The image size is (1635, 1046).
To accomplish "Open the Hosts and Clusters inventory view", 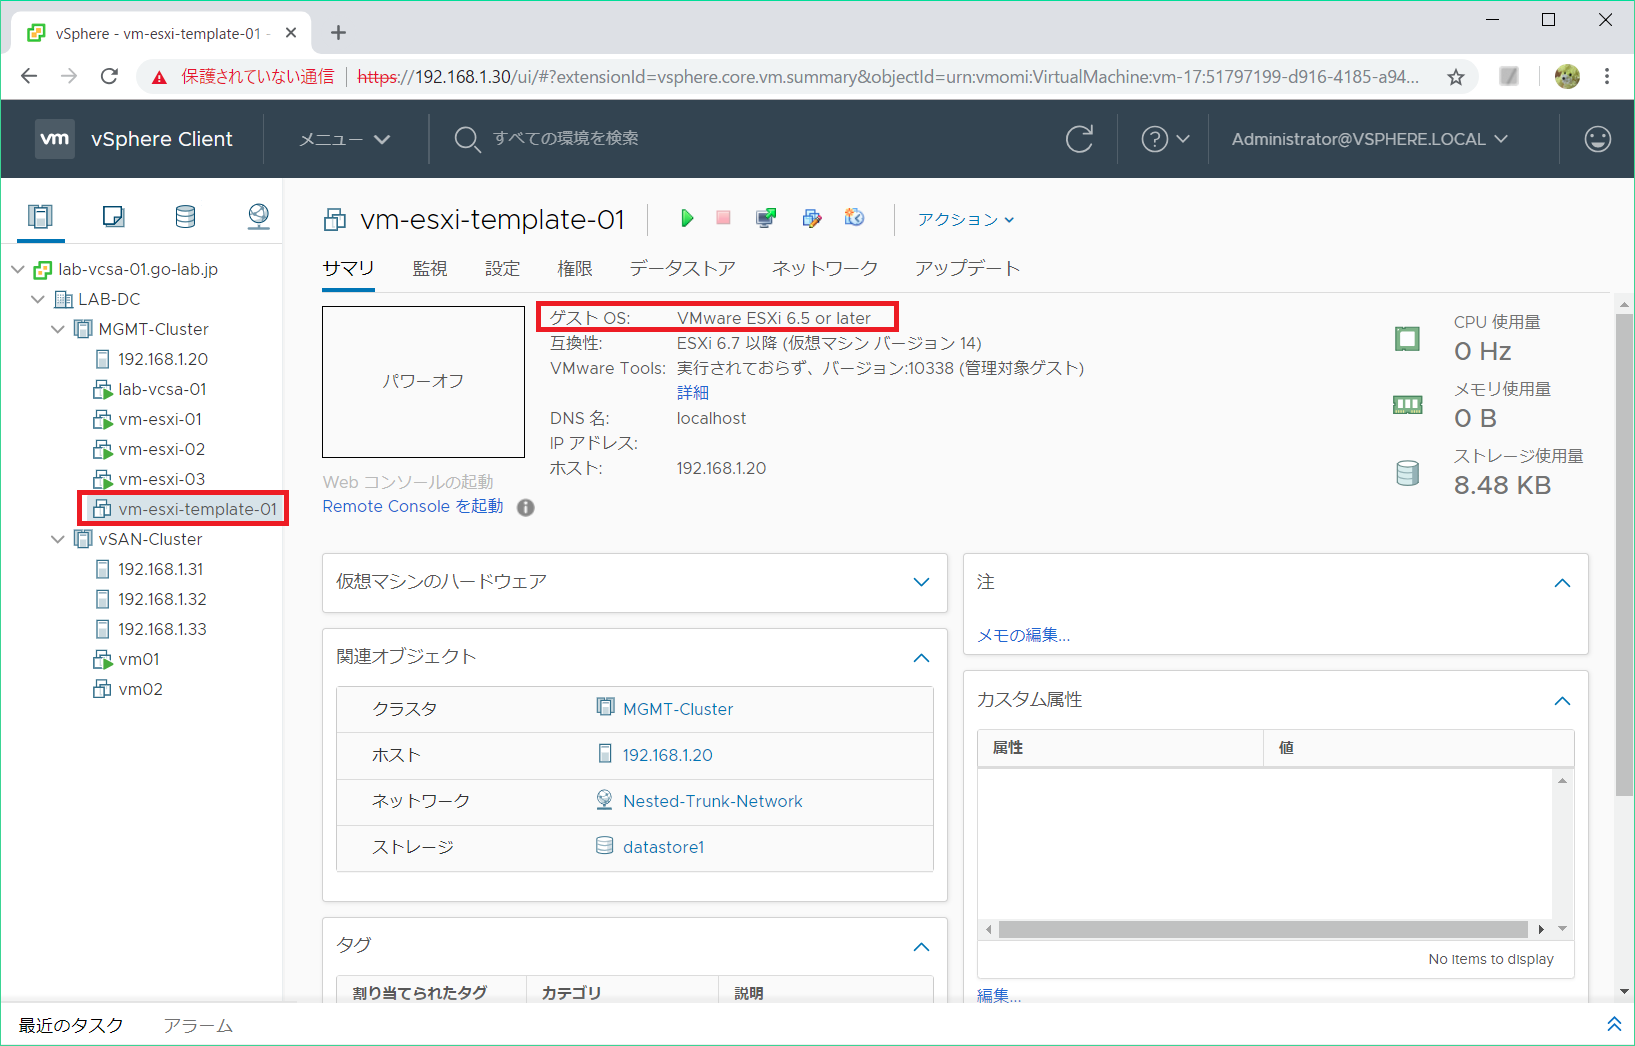I will tap(40, 216).
